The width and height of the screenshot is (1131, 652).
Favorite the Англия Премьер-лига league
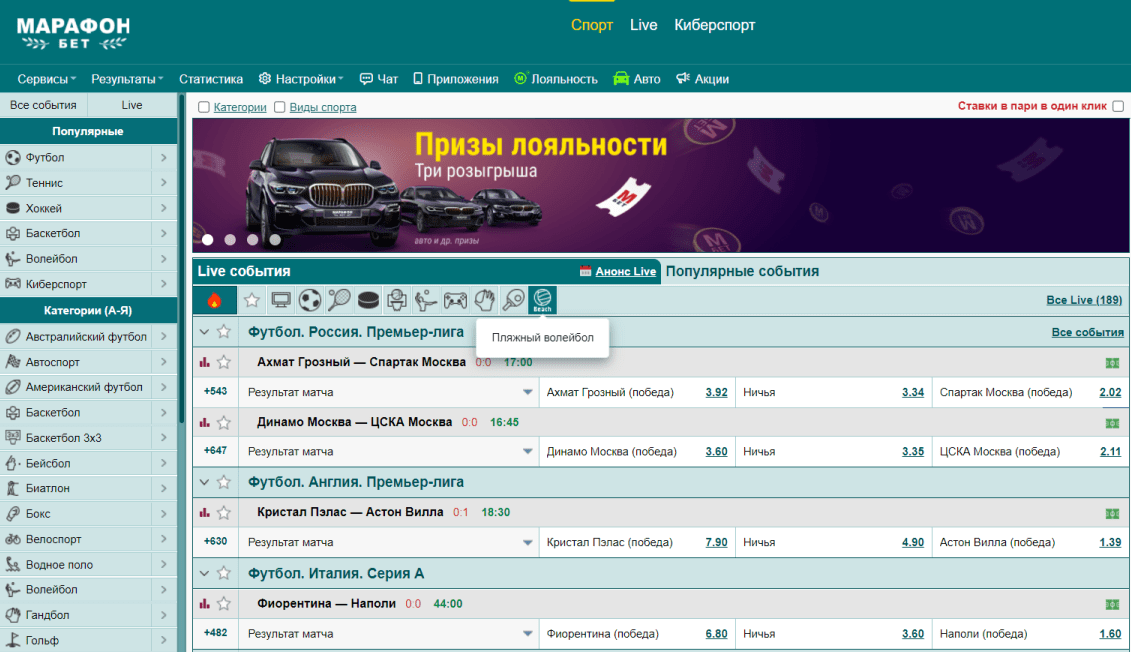pos(224,482)
